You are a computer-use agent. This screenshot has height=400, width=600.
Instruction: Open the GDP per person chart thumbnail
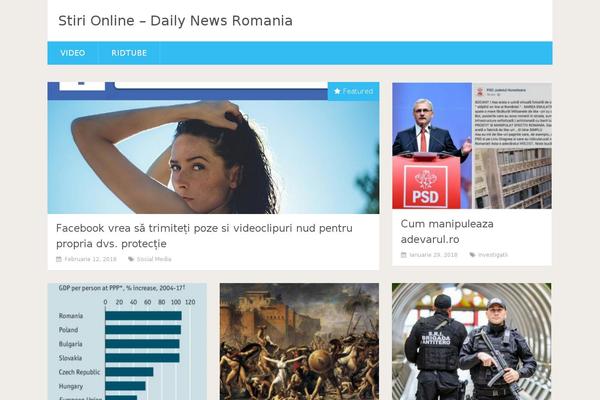point(127,341)
